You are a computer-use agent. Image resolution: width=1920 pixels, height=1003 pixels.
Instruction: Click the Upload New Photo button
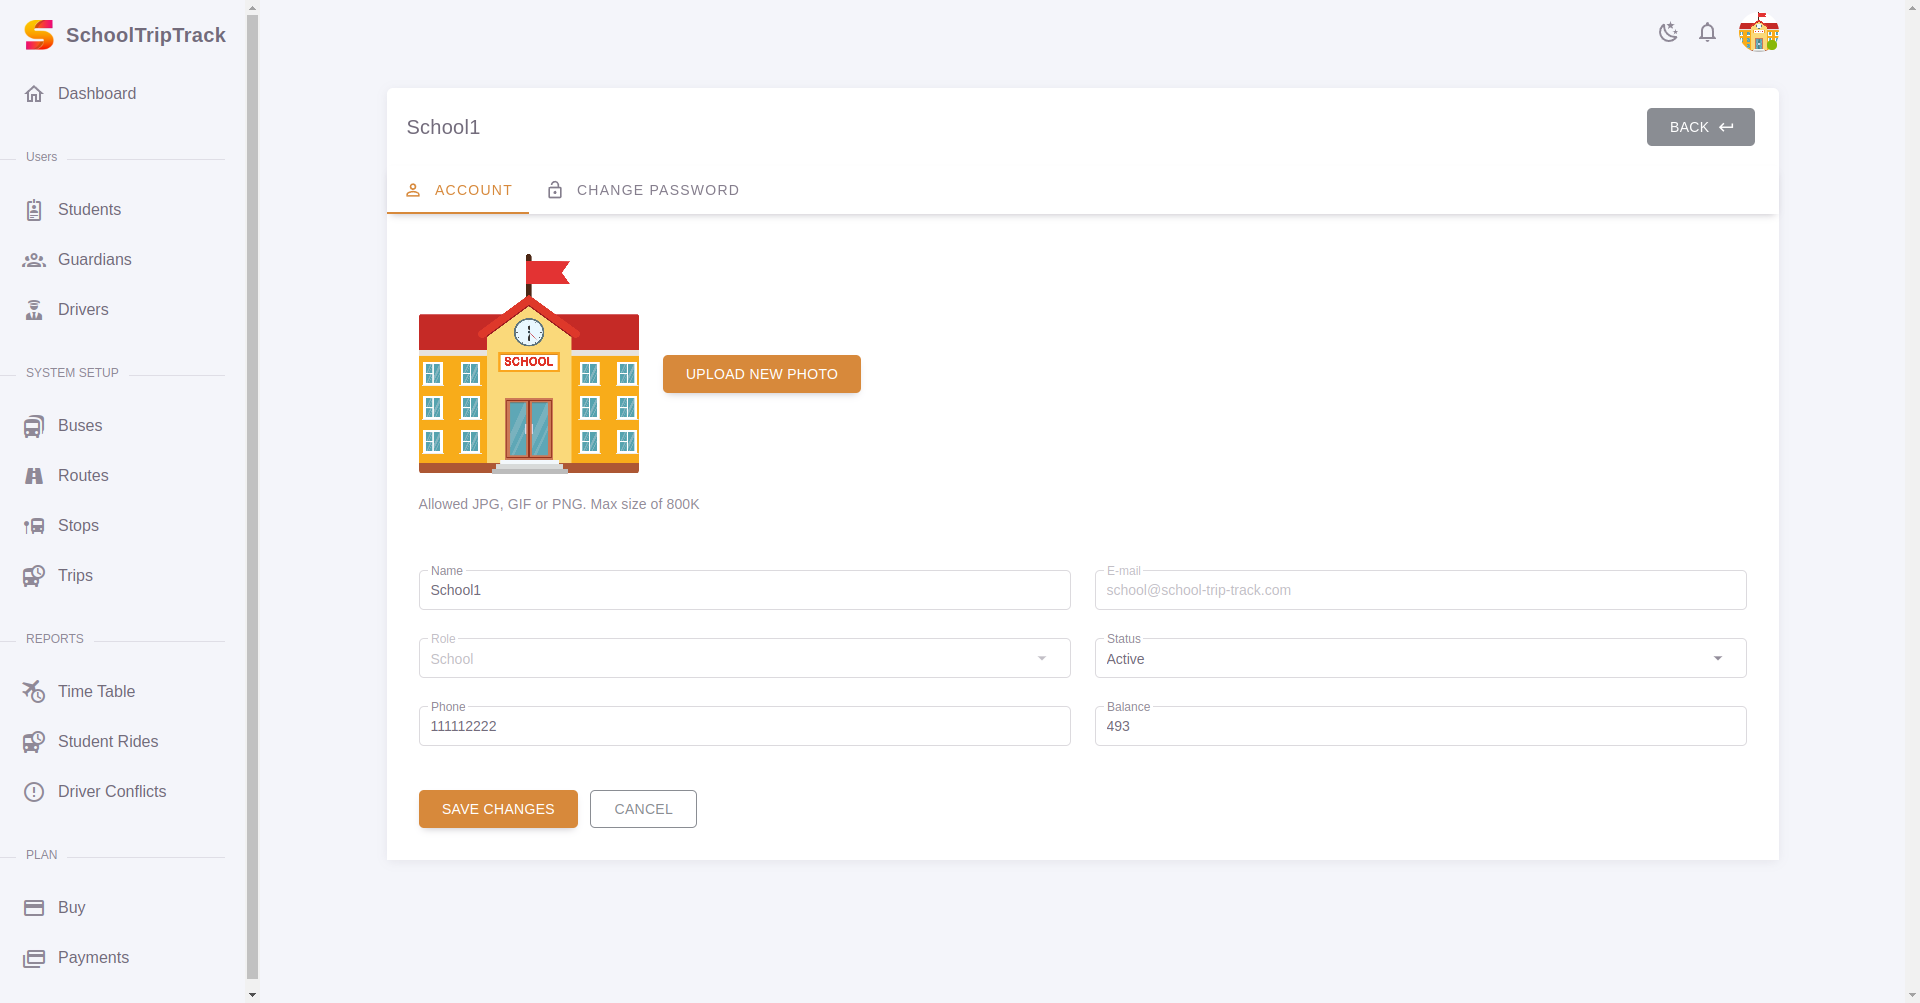tap(761, 373)
